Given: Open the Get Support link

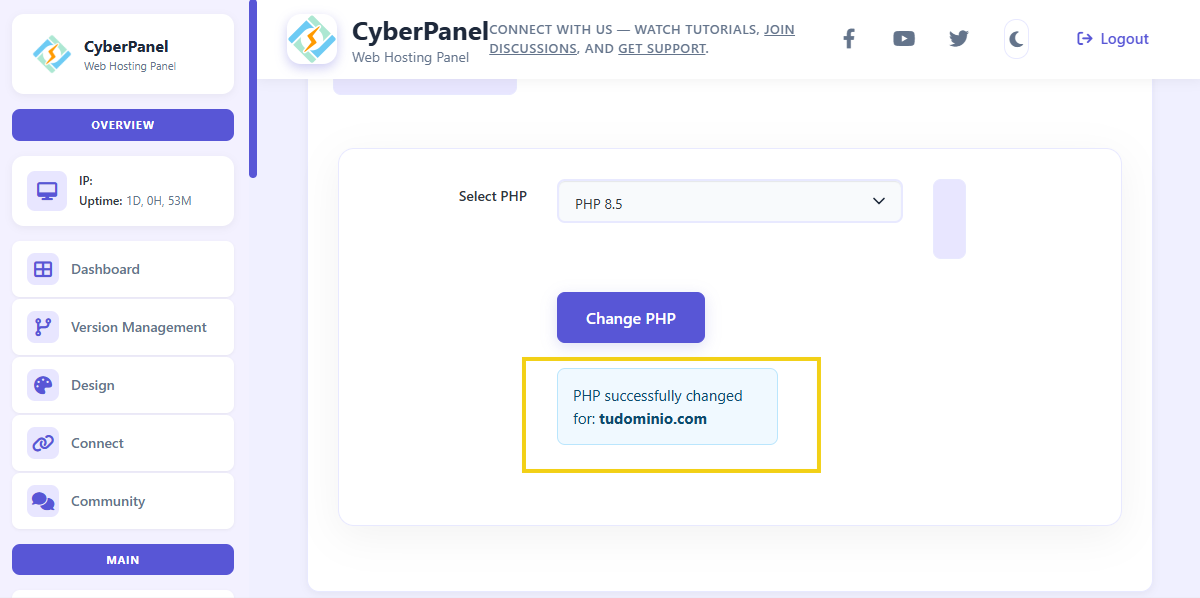Looking at the screenshot, I should pyautogui.click(x=661, y=48).
